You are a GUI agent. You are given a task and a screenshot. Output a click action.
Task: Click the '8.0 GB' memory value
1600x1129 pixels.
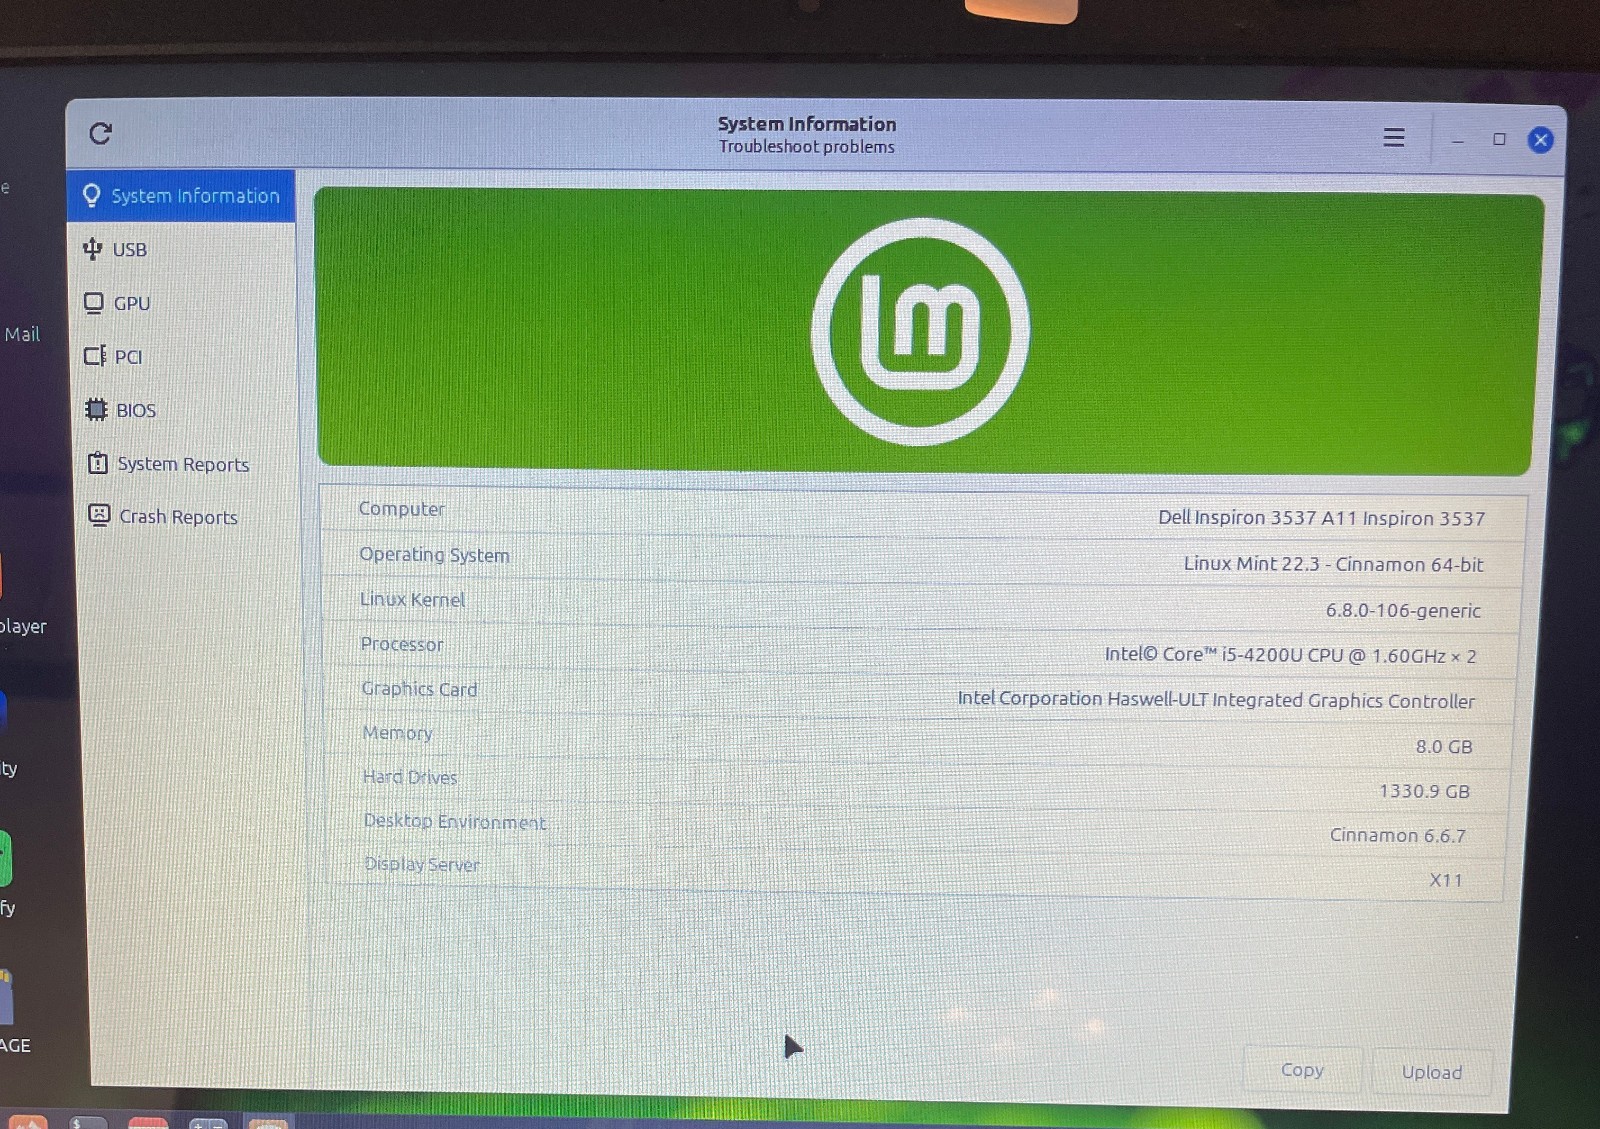coord(1444,747)
